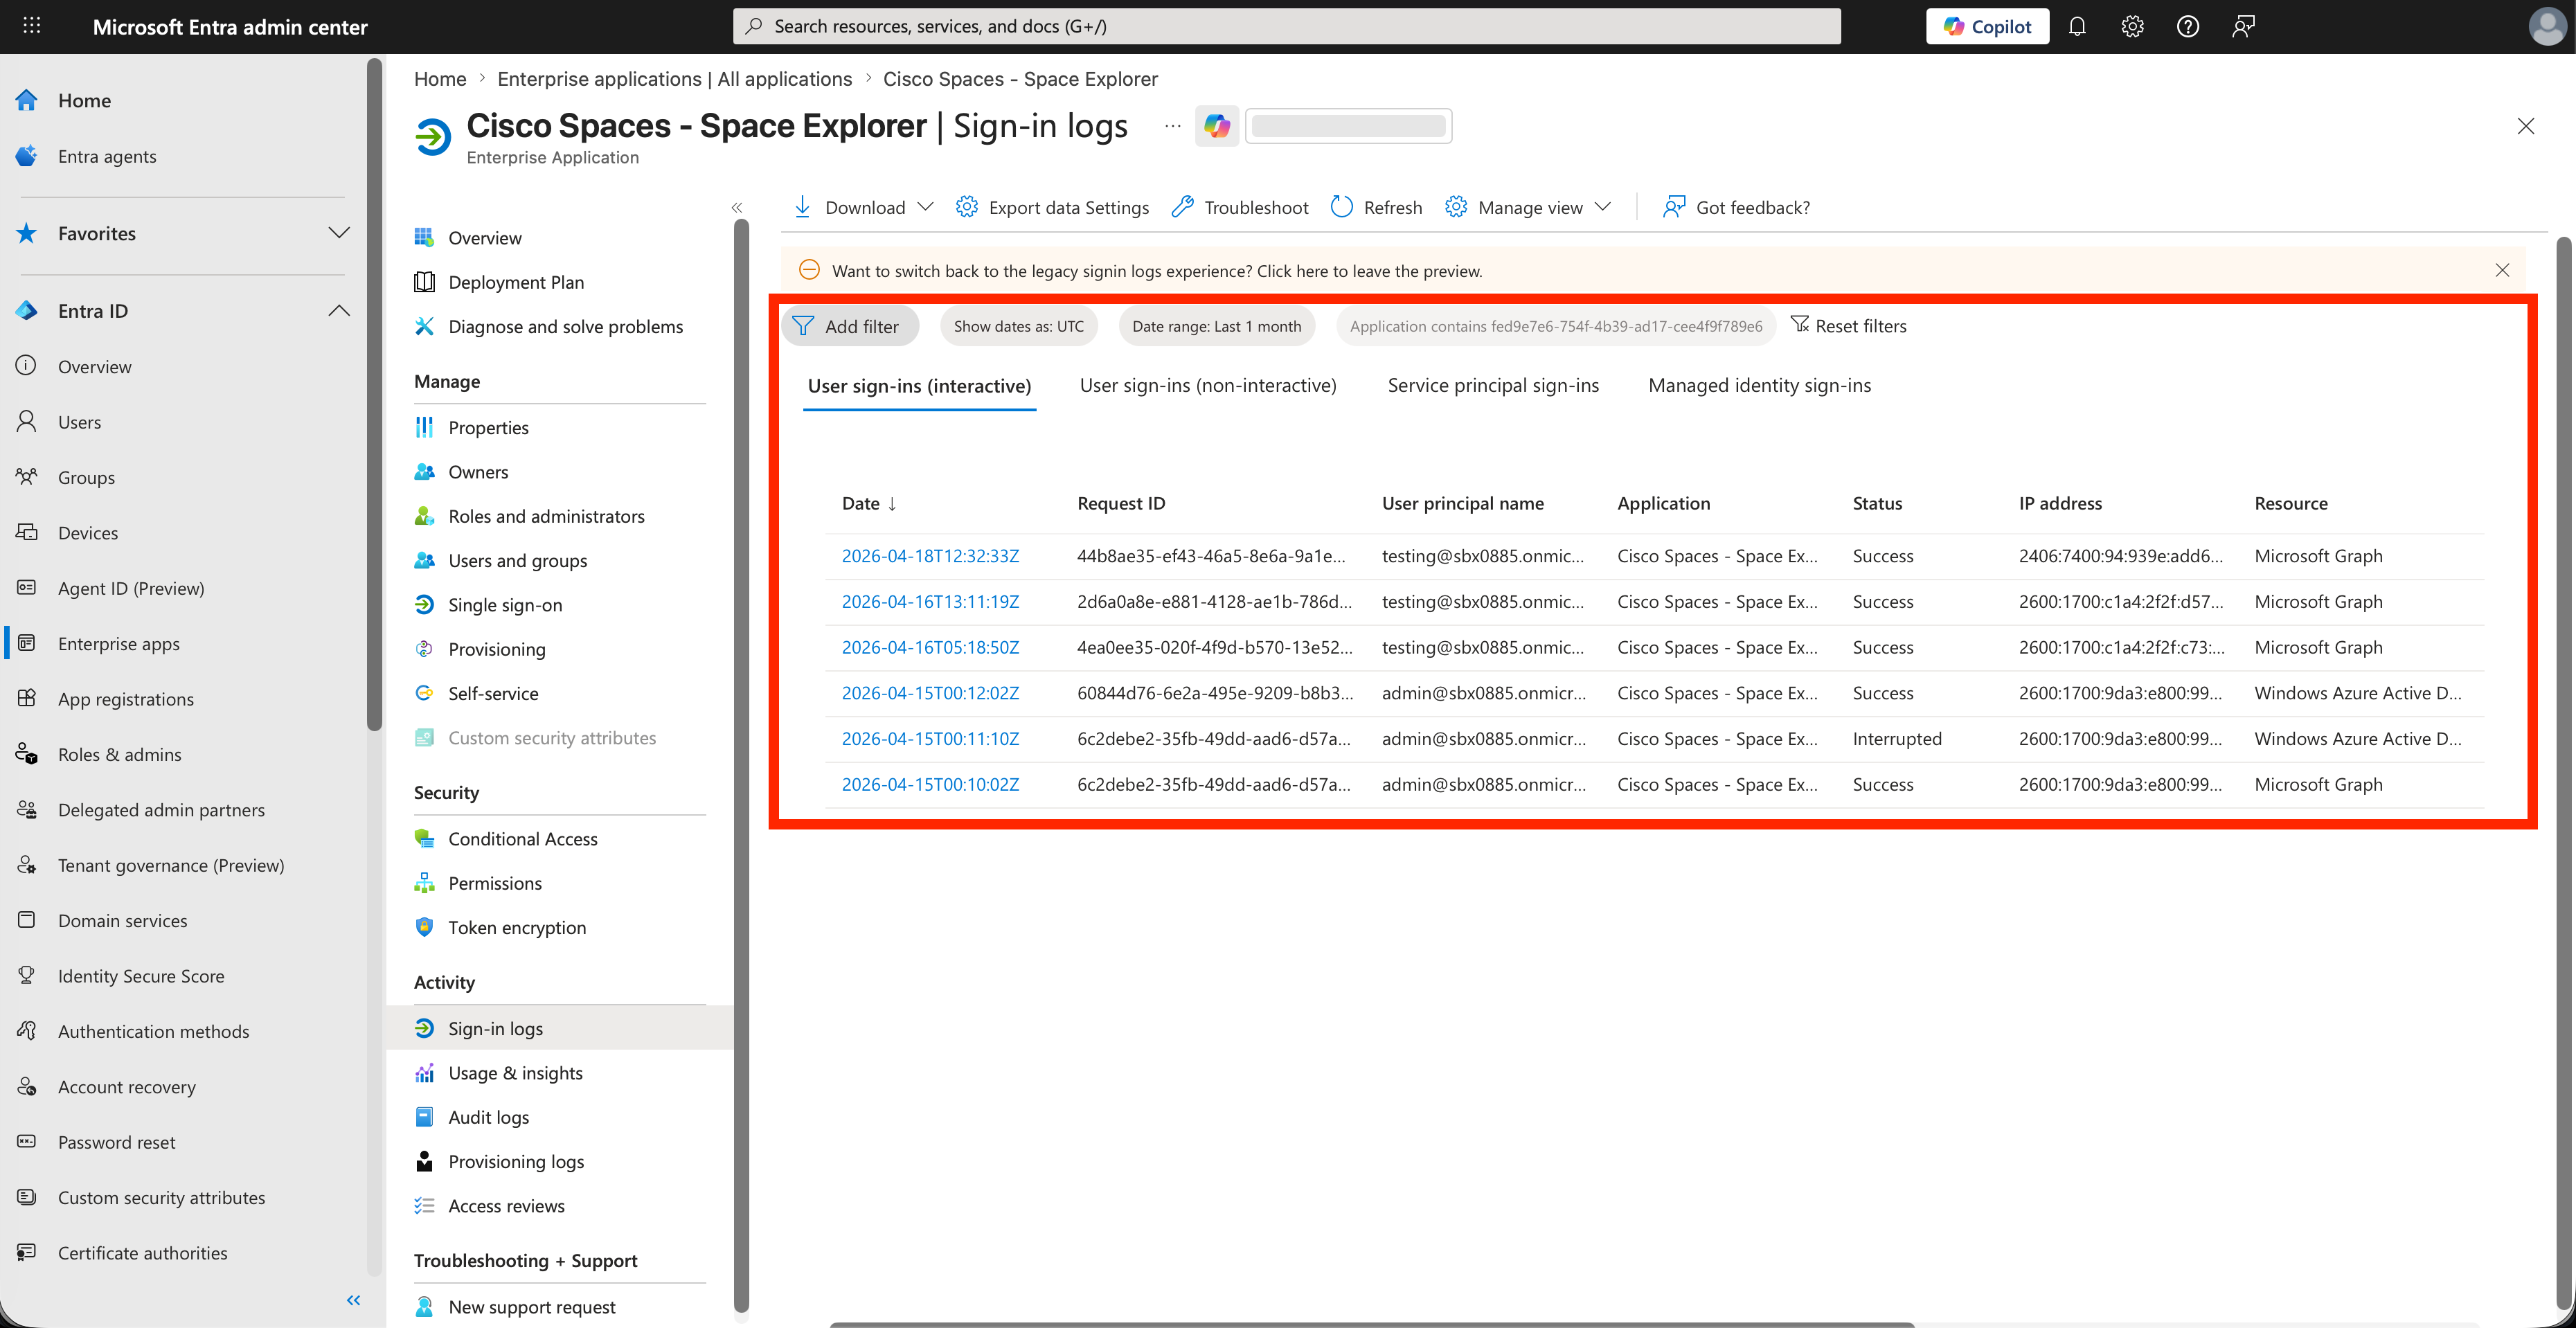The width and height of the screenshot is (2576, 1328).
Task: Dismiss the legacy sign-in logs banner
Action: (2502, 270)
